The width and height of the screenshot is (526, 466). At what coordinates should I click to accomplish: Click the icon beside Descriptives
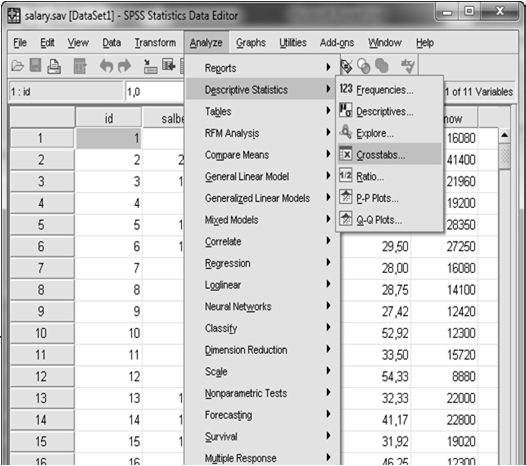(346, 111)
